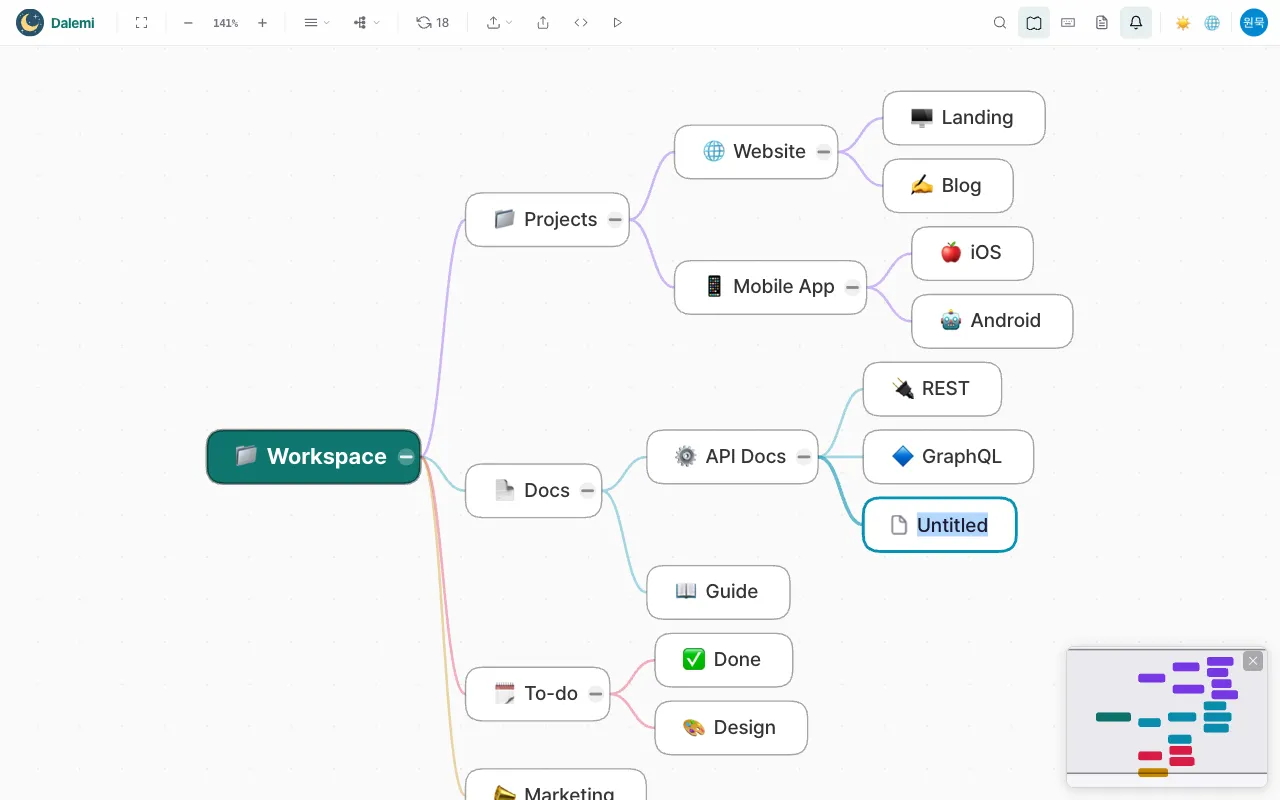The image size is (1280, 800).
Task: Open the hamburger menu dropdown
Action: [x=316, y=22]
